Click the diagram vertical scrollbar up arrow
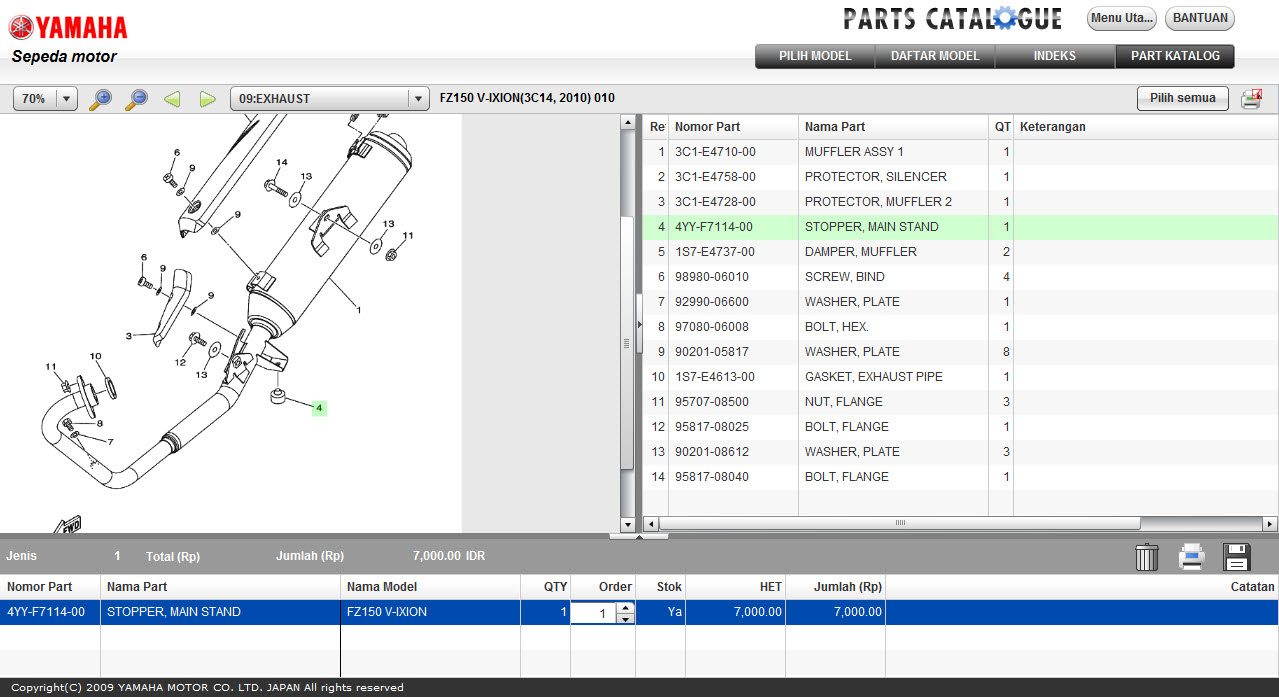Image resolution: width=1279 pixels, height=697 pixels. [628, 122]
